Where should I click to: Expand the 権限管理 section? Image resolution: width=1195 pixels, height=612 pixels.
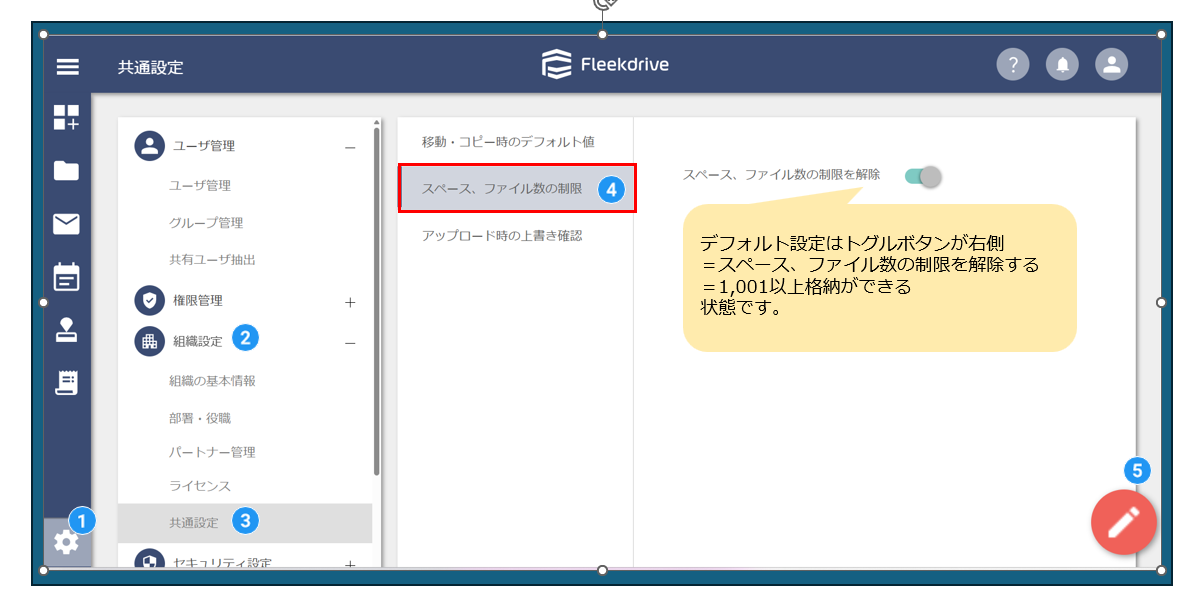(350, 301)
